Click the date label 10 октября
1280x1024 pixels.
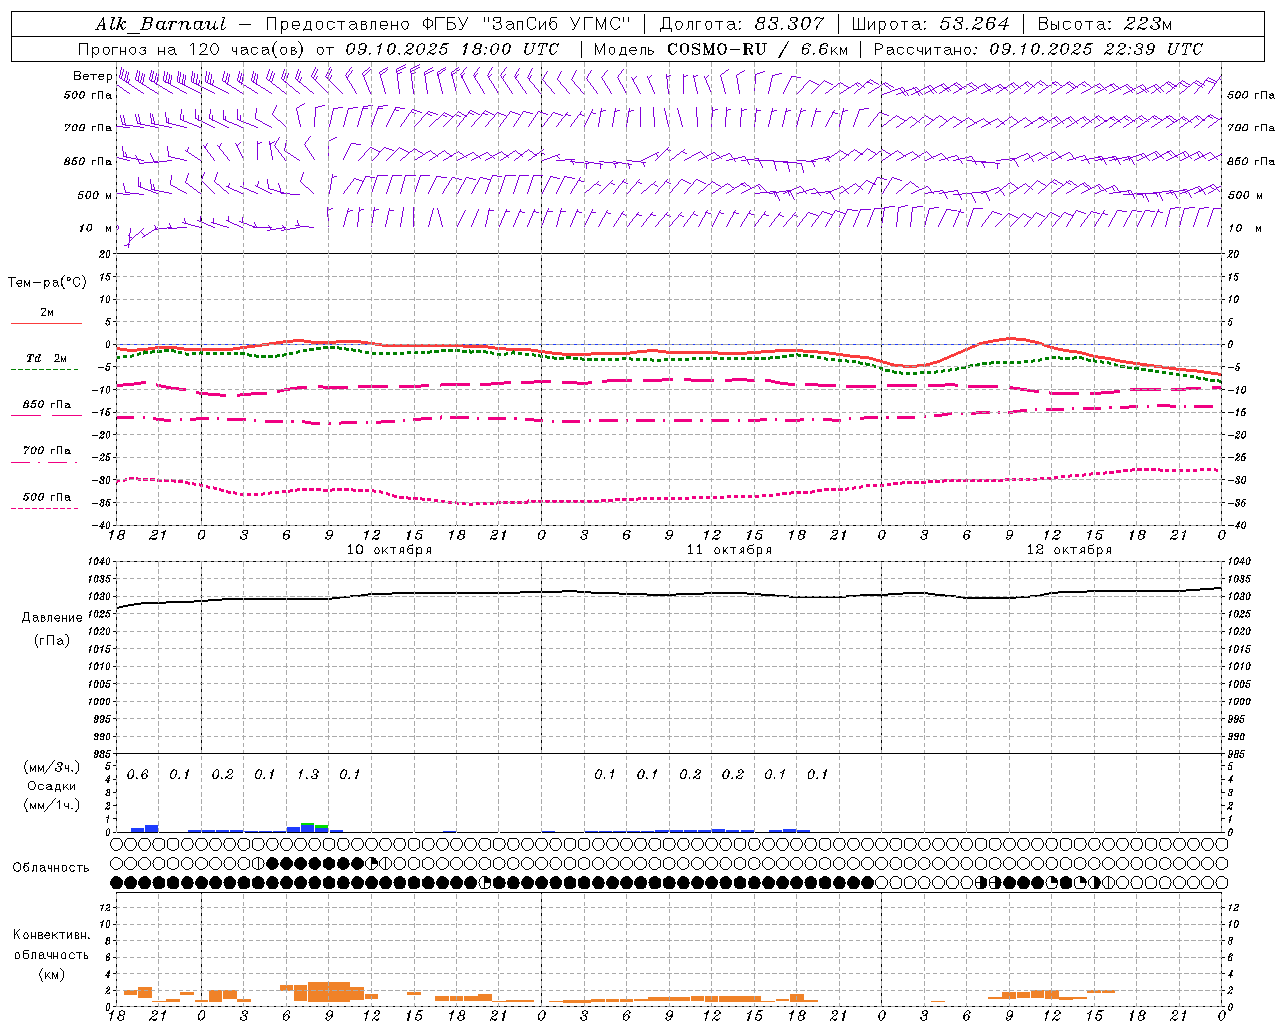click(x=389, y=550)
